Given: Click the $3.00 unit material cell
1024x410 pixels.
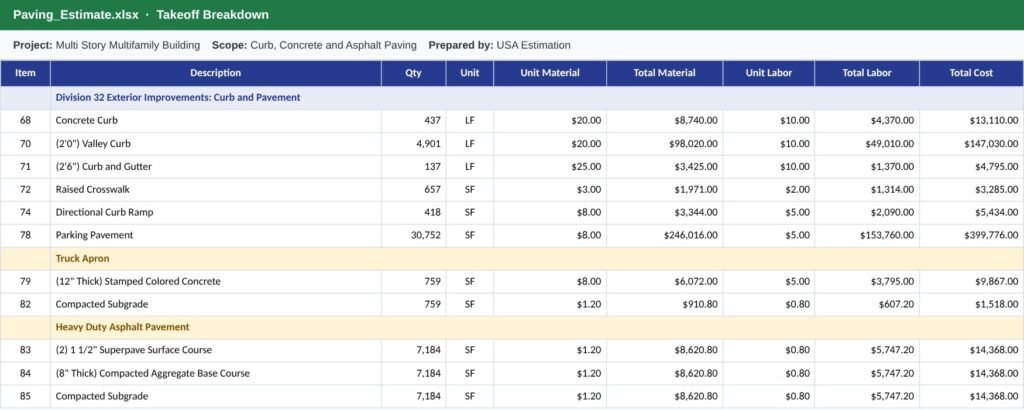Looking at the screenshot, I should click(x=550, y=189).
